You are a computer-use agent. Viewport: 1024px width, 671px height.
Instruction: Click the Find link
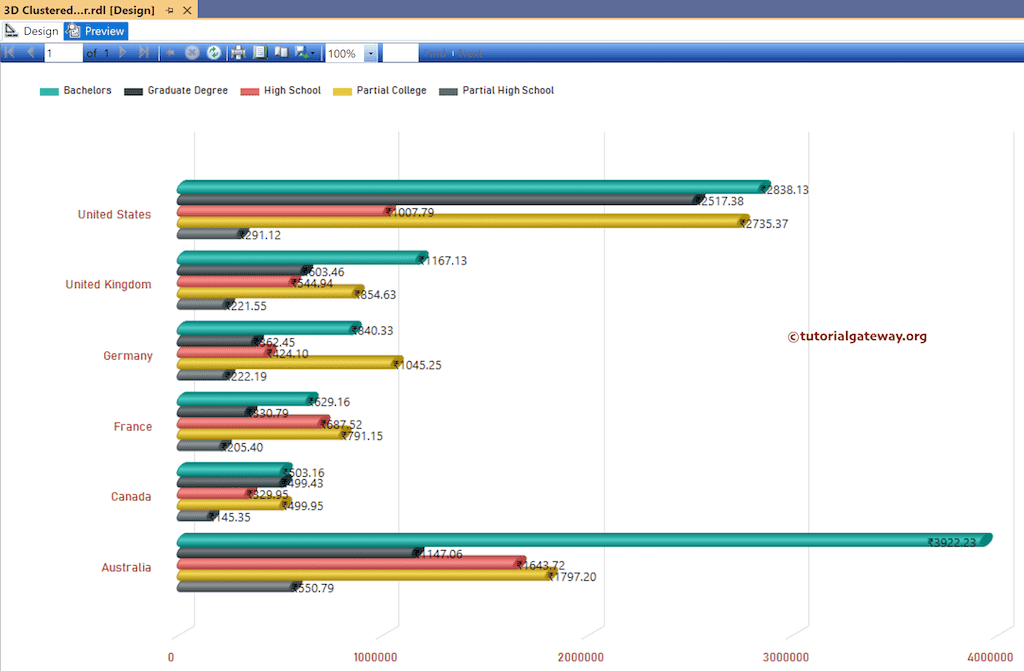point(437,52)
